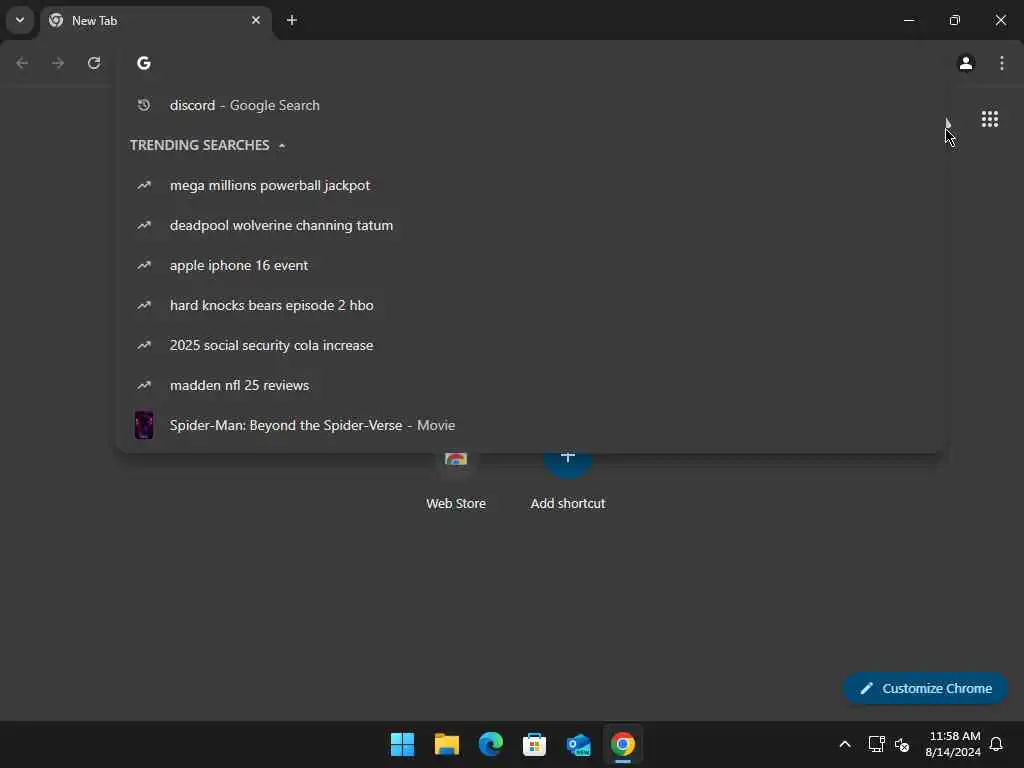Screen dimensions: 1024x768
Task: Select deadpool wolverine channing tatum suggestion
Action: pyautogui.click(x=530, y=225)
